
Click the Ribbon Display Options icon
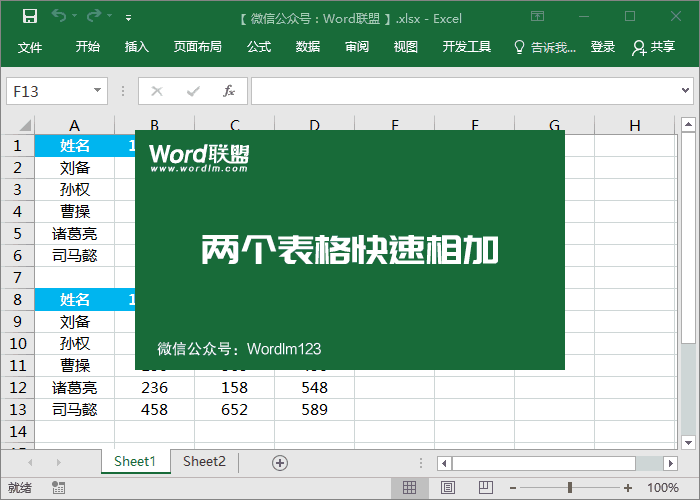coord(538,17)
